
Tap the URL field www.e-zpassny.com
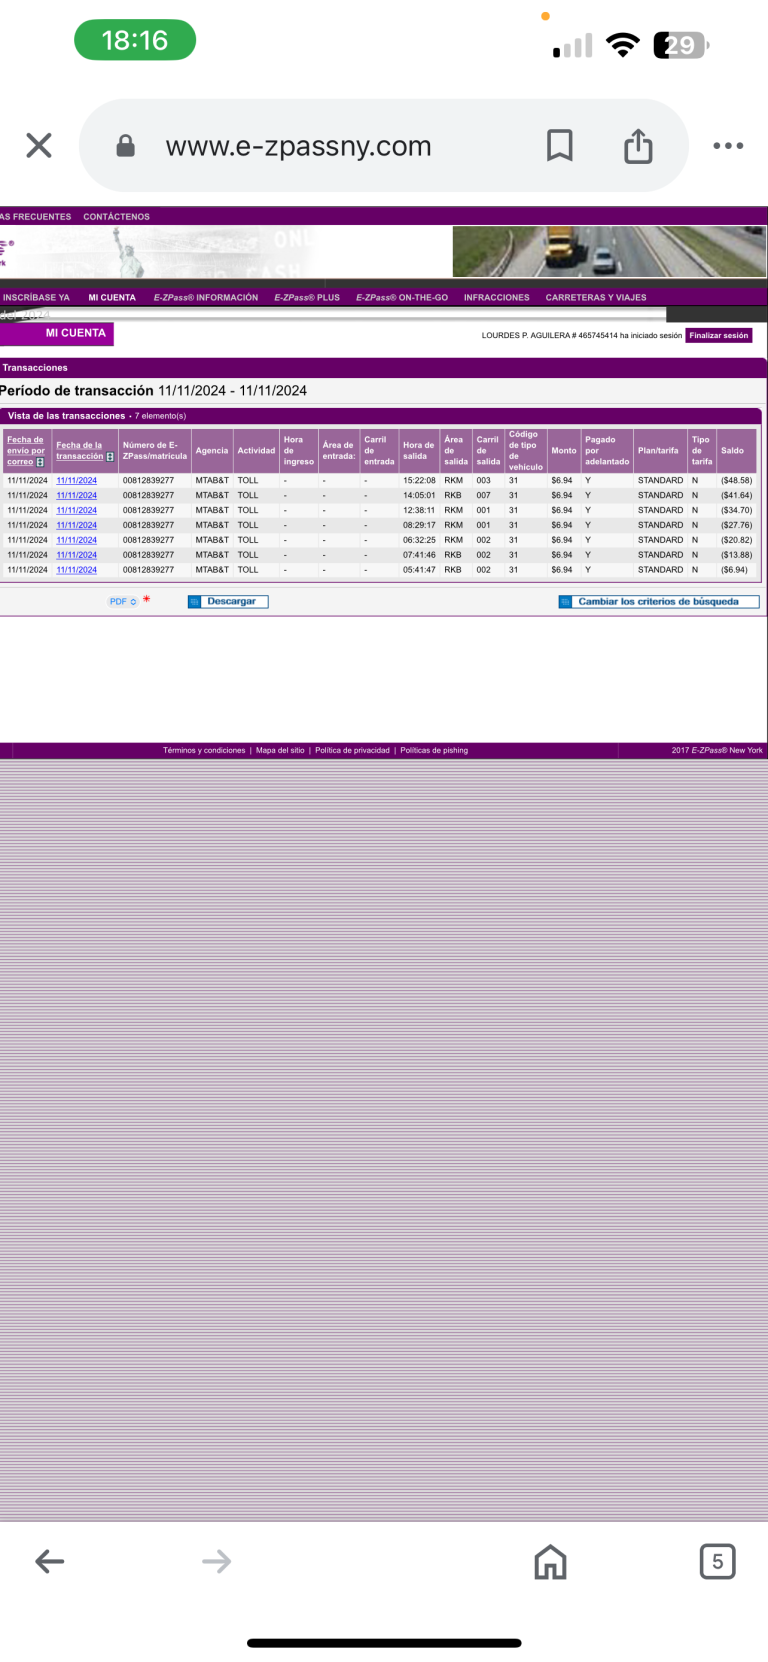298,146
